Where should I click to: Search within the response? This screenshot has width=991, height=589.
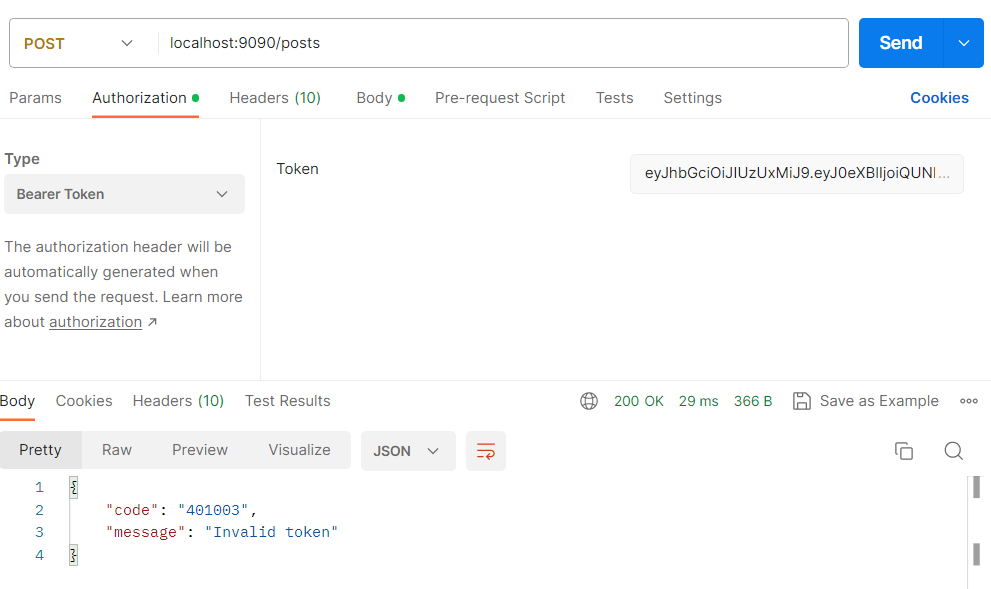(x=953, y=451)
